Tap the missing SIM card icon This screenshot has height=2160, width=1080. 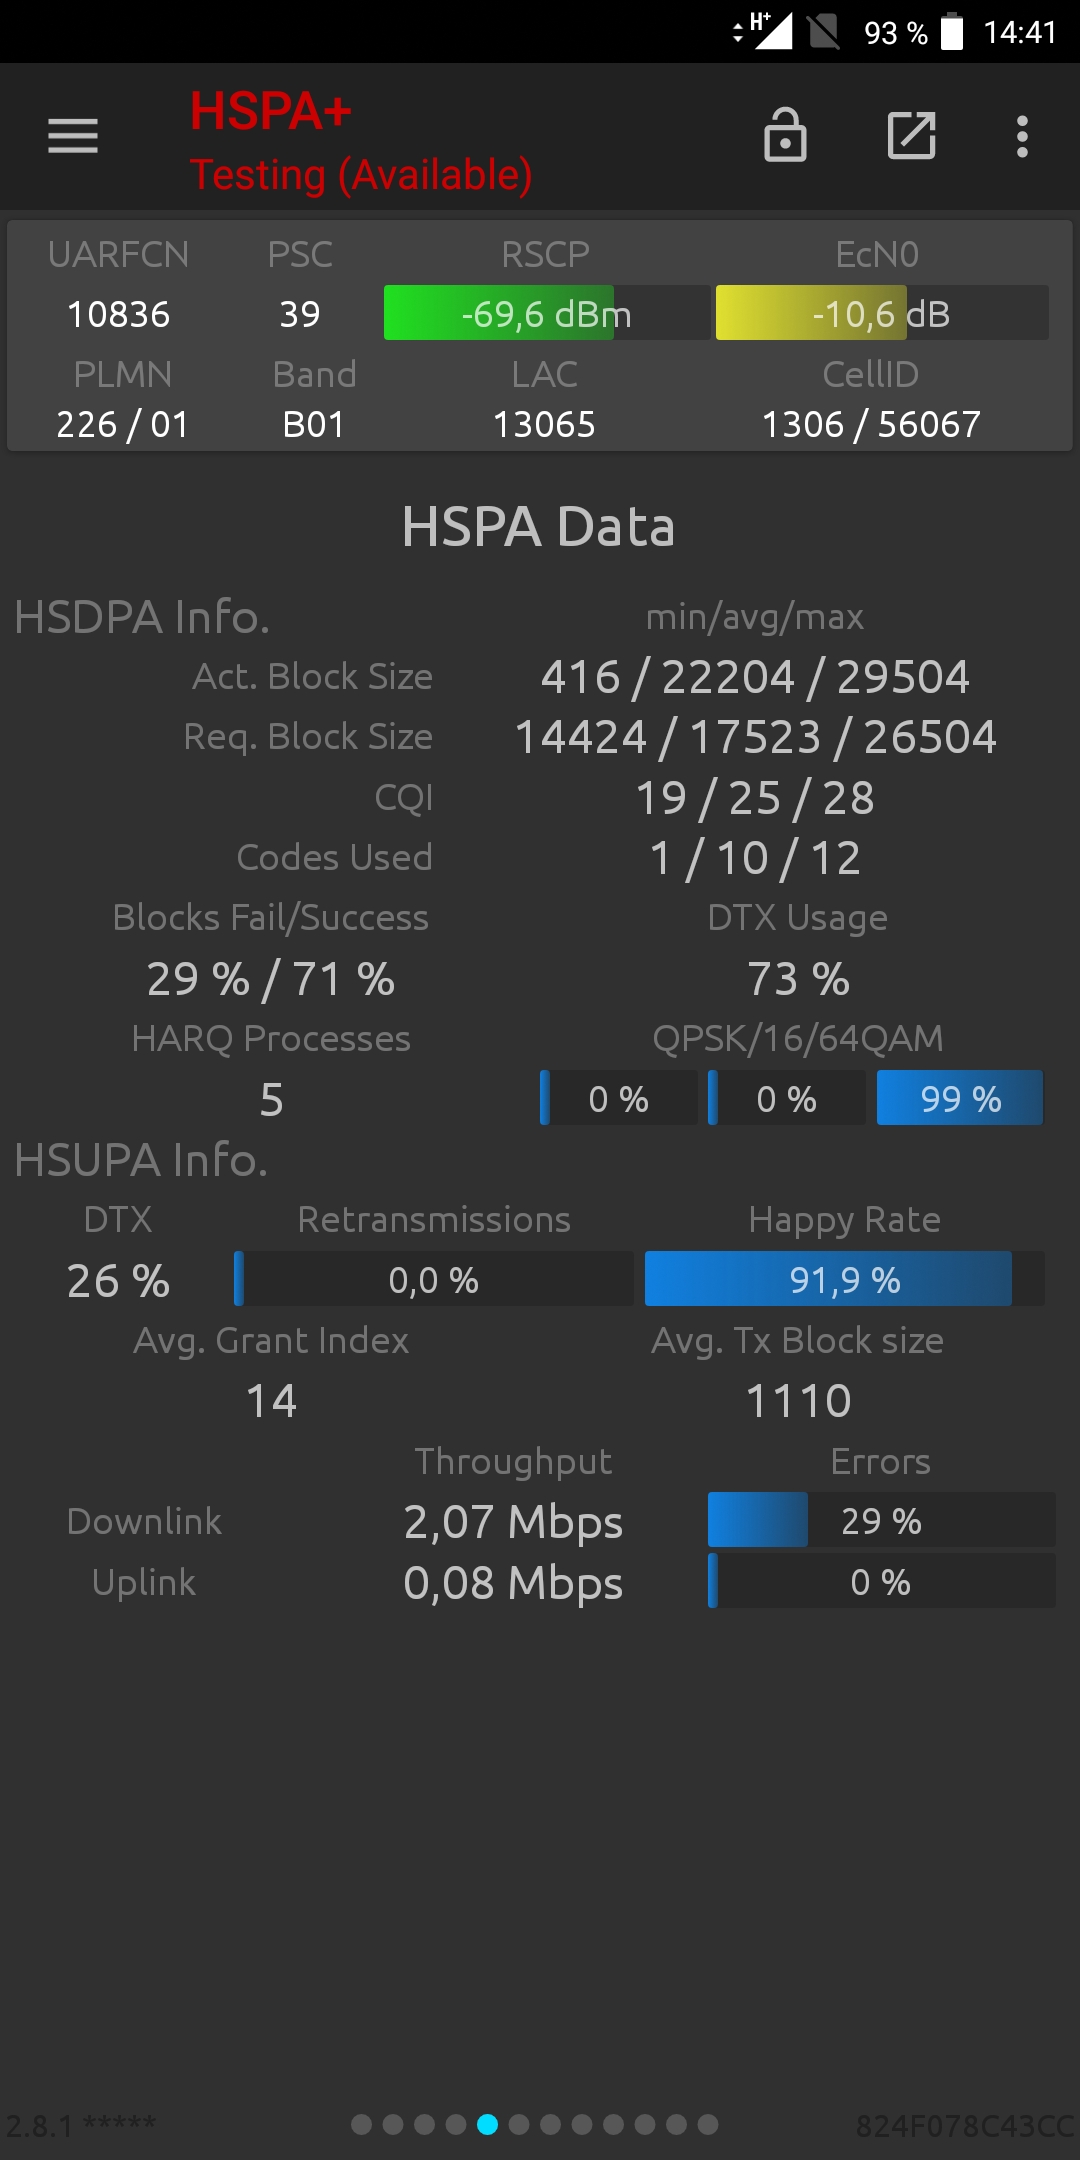824,32
